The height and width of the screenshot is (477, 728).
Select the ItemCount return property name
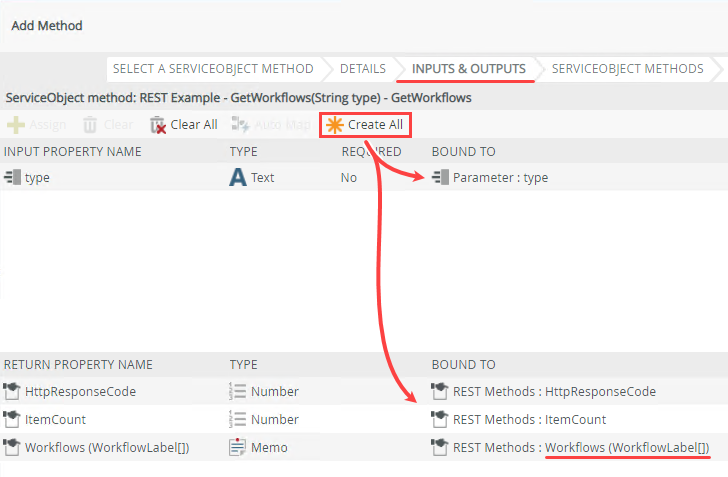tap(55, 419)
